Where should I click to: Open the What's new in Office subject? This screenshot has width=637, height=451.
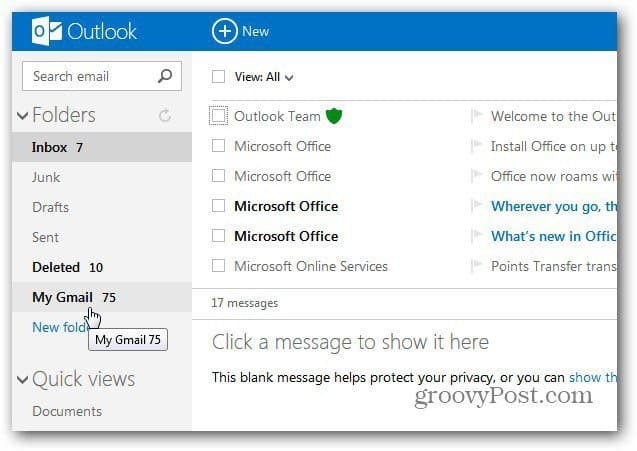point(553,236)
